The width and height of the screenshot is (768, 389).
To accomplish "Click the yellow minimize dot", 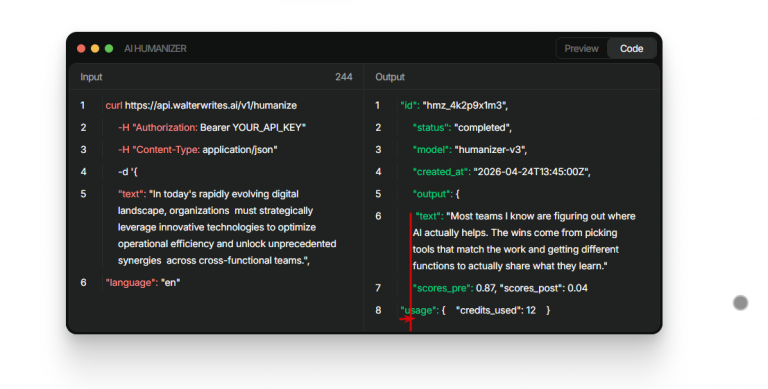I will (x=95, y=49).
